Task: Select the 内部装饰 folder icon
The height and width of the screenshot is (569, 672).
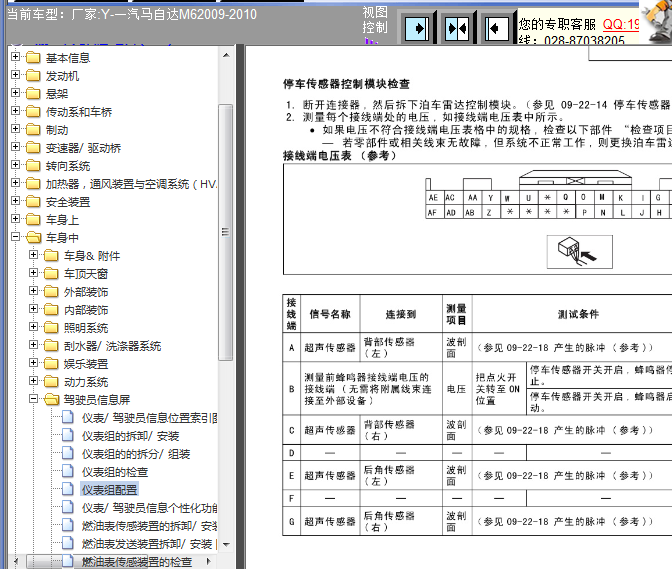Action: click(51, 309)
